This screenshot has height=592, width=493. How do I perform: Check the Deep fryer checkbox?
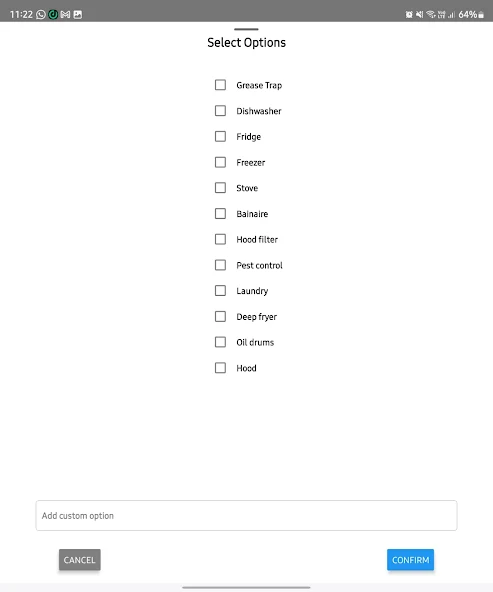[220, 316]
